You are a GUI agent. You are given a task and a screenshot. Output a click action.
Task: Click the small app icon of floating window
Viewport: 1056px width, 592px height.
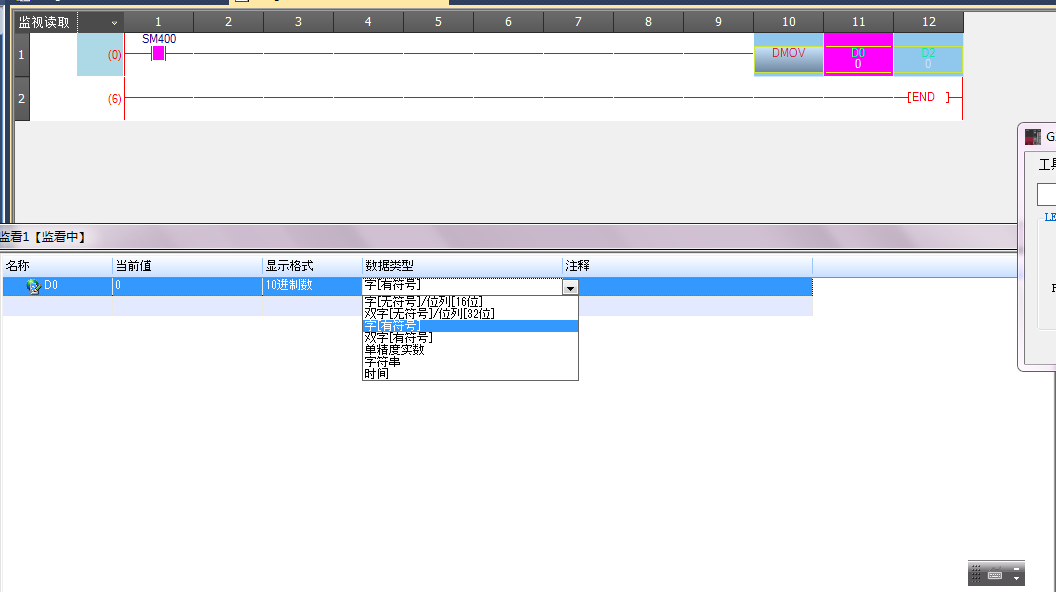pos(1033,136)
